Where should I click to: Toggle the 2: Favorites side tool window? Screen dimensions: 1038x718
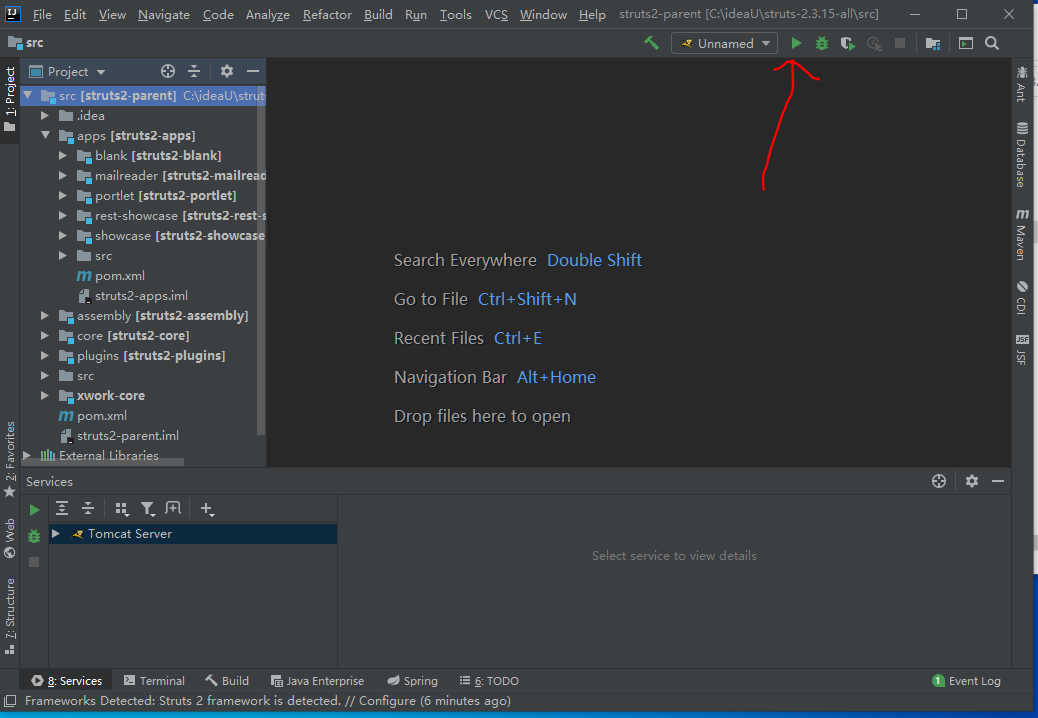(x=10, y=459)
